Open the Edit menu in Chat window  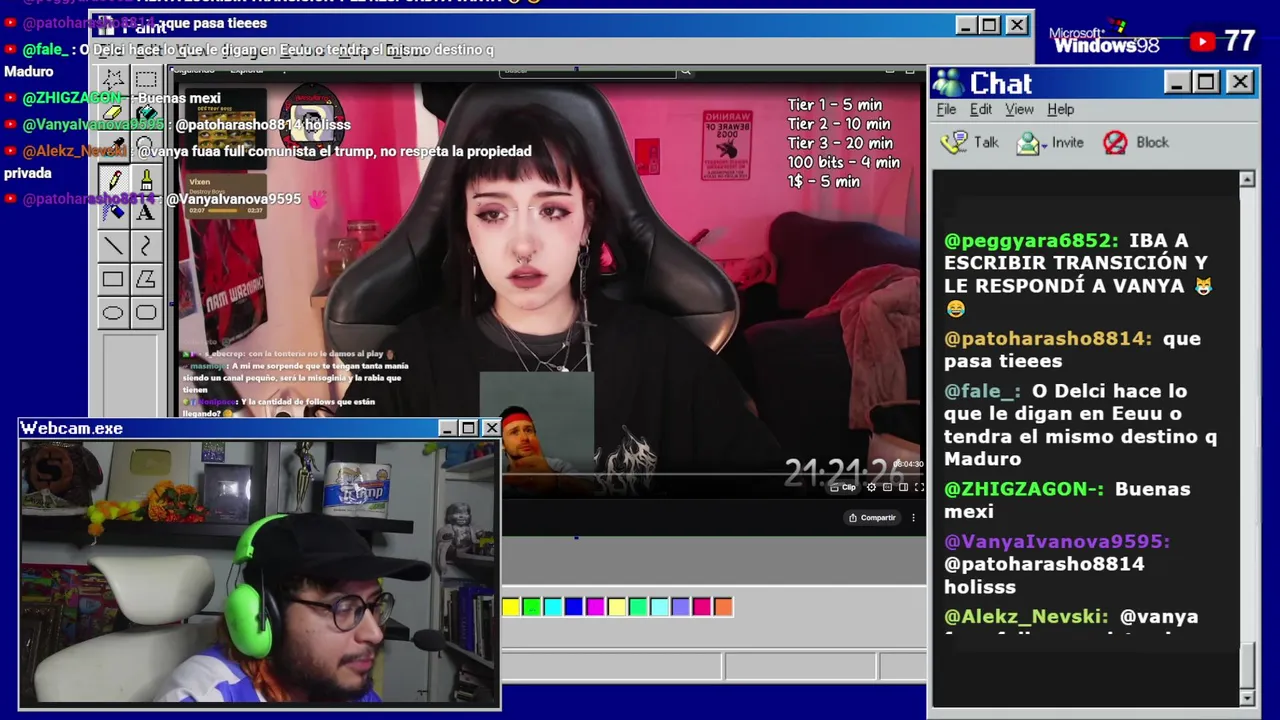(x=981, y=109)
